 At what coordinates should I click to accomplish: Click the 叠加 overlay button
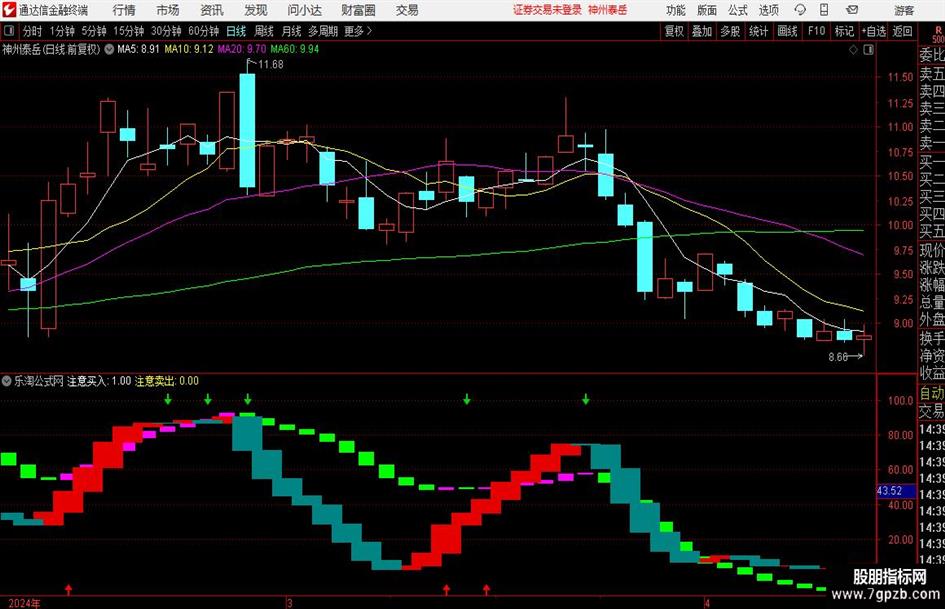coord(702,31)
